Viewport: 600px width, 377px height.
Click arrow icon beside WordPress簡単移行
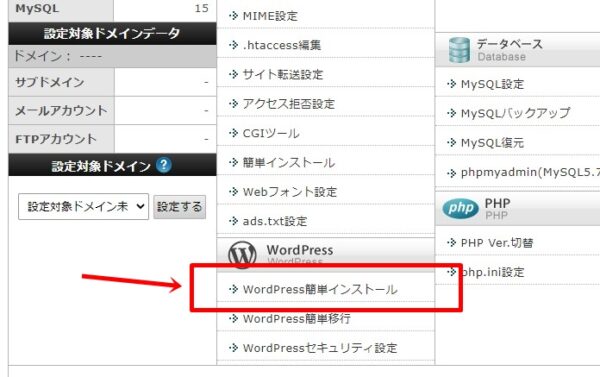pyautogui.click(x=233, y=318)
